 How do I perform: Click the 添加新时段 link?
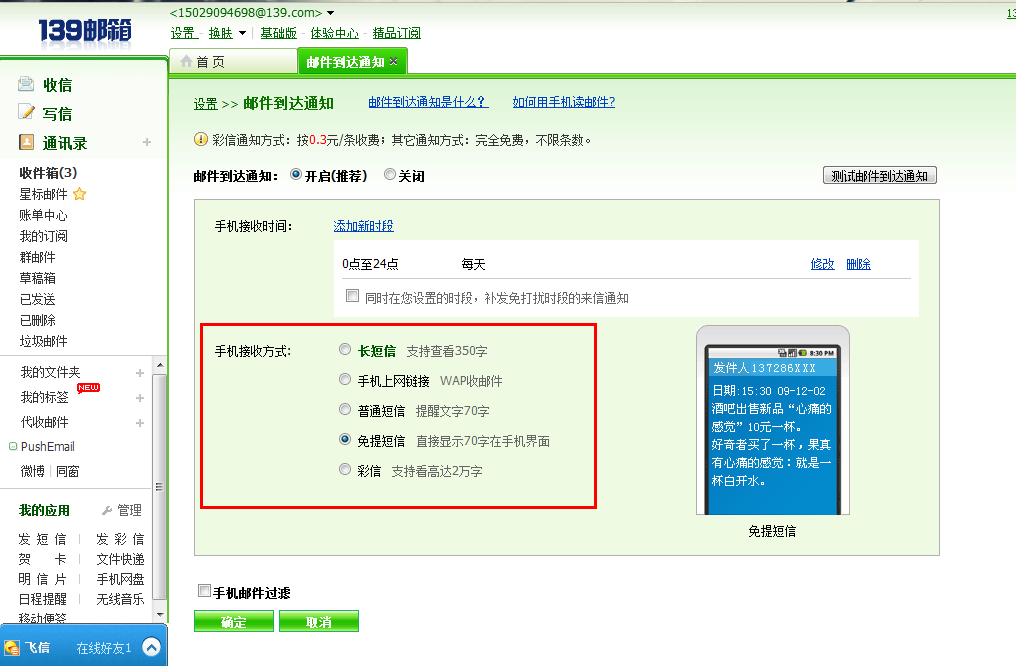point(363,226)
